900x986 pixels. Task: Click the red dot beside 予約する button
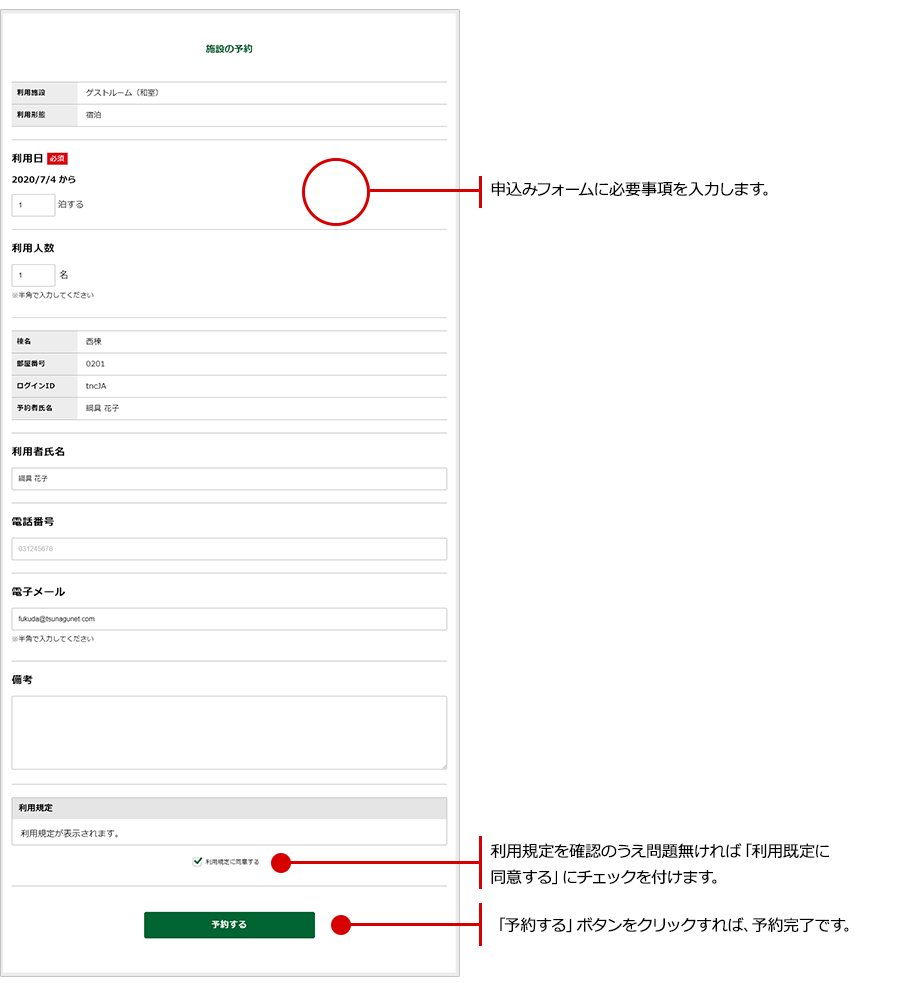pyautogui.click(x=341, y=925)
